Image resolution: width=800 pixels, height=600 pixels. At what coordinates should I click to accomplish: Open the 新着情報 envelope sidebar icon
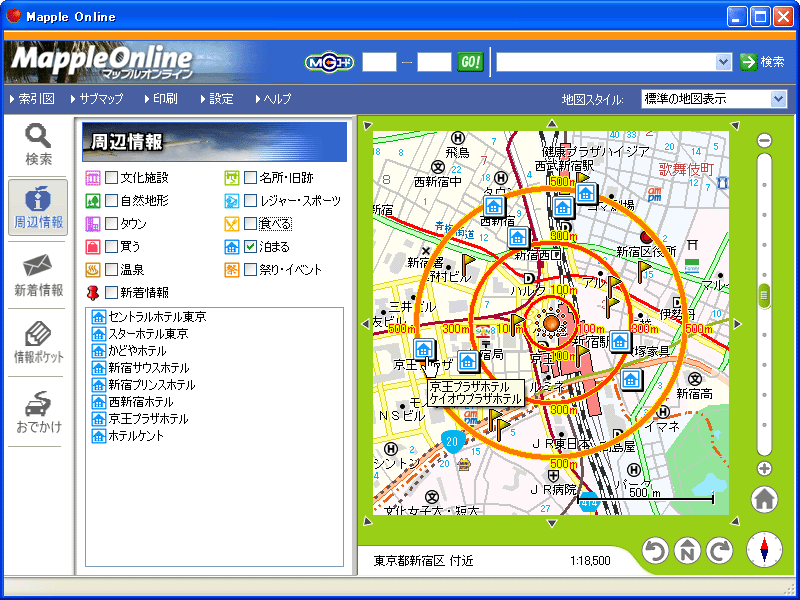pyautogui.click(x=38, y=276)
